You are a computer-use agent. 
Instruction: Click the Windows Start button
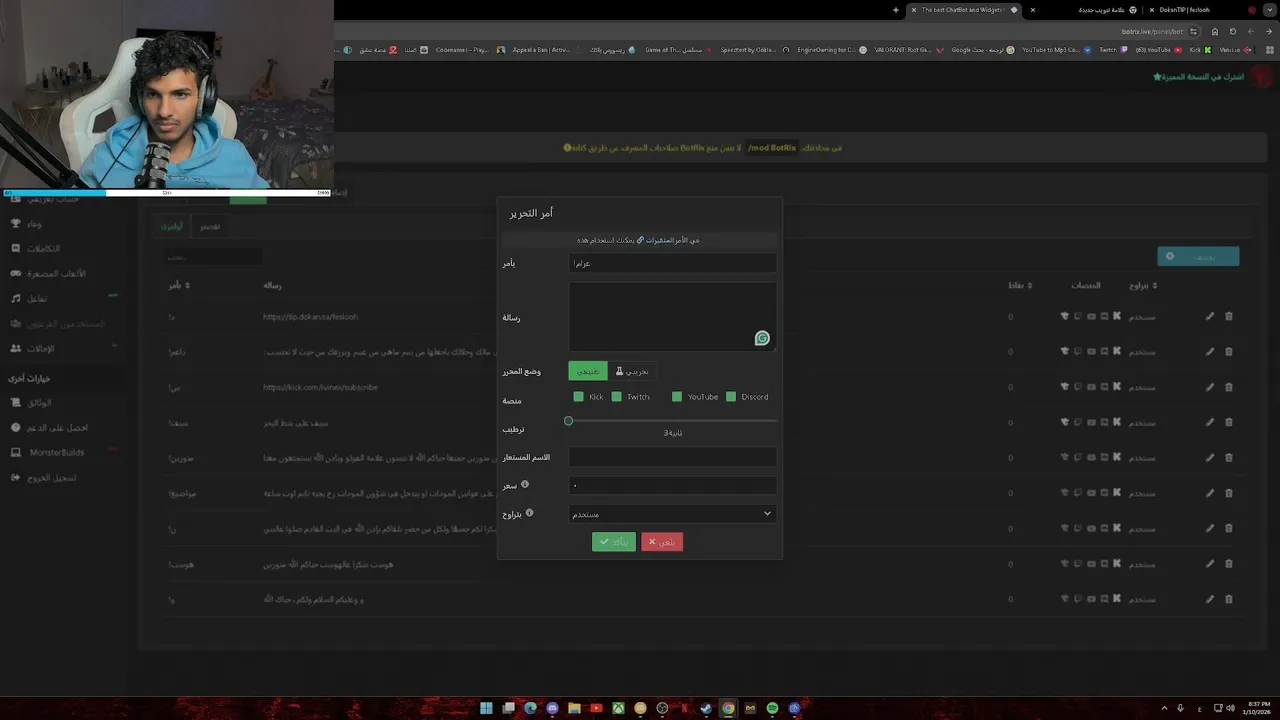(x=486, y=708)
